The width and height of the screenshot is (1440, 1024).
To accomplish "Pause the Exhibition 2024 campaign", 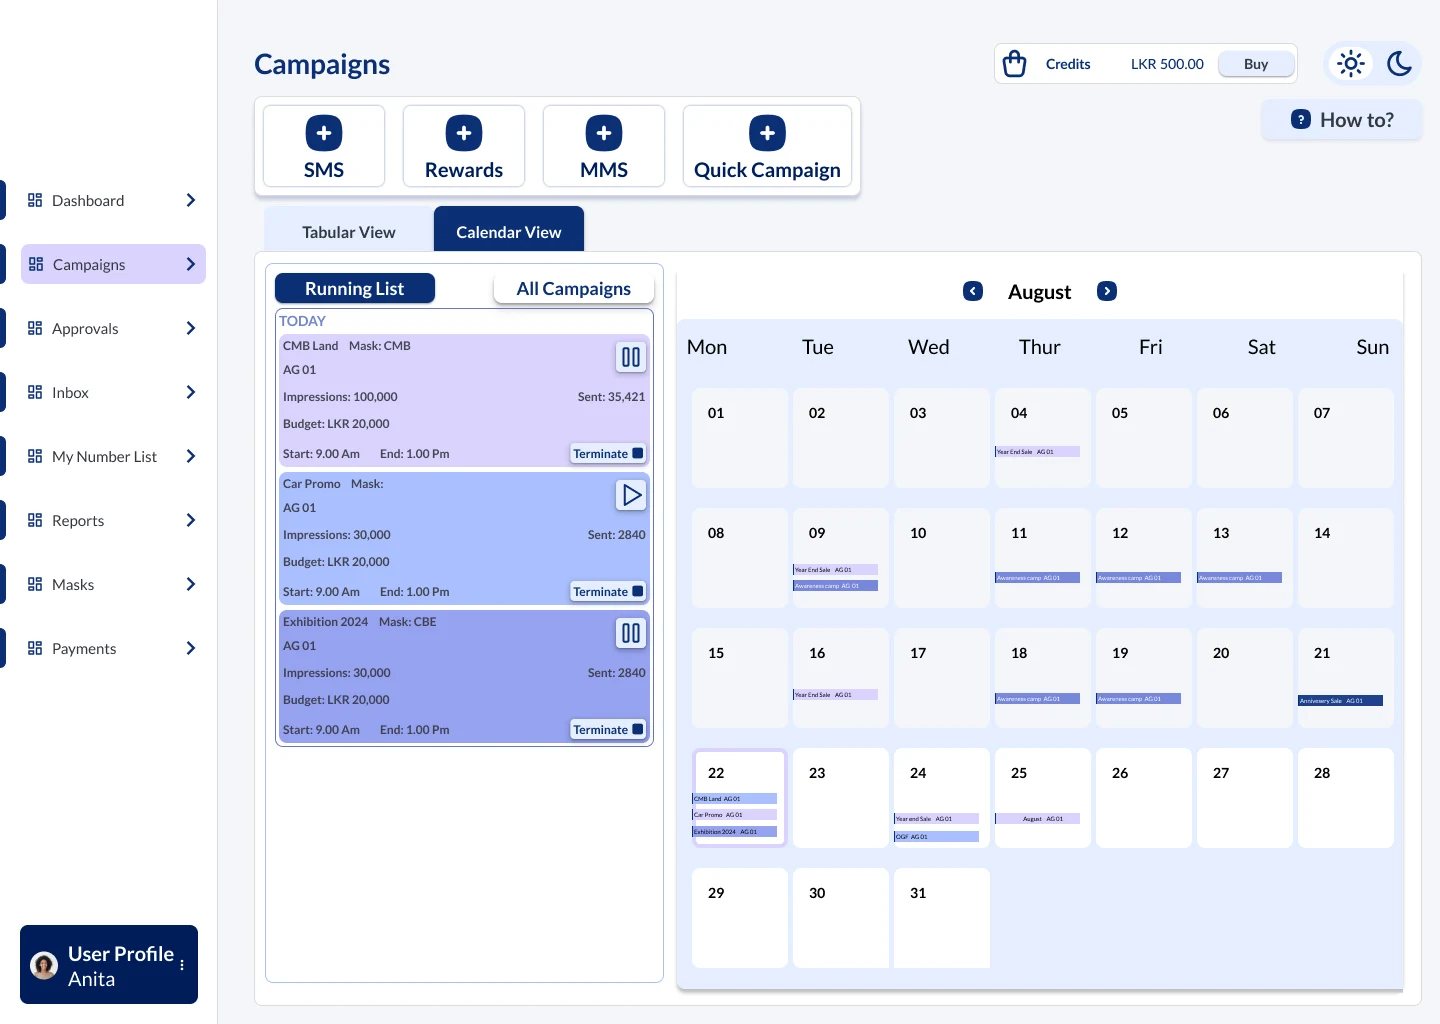I will point(631,633).
